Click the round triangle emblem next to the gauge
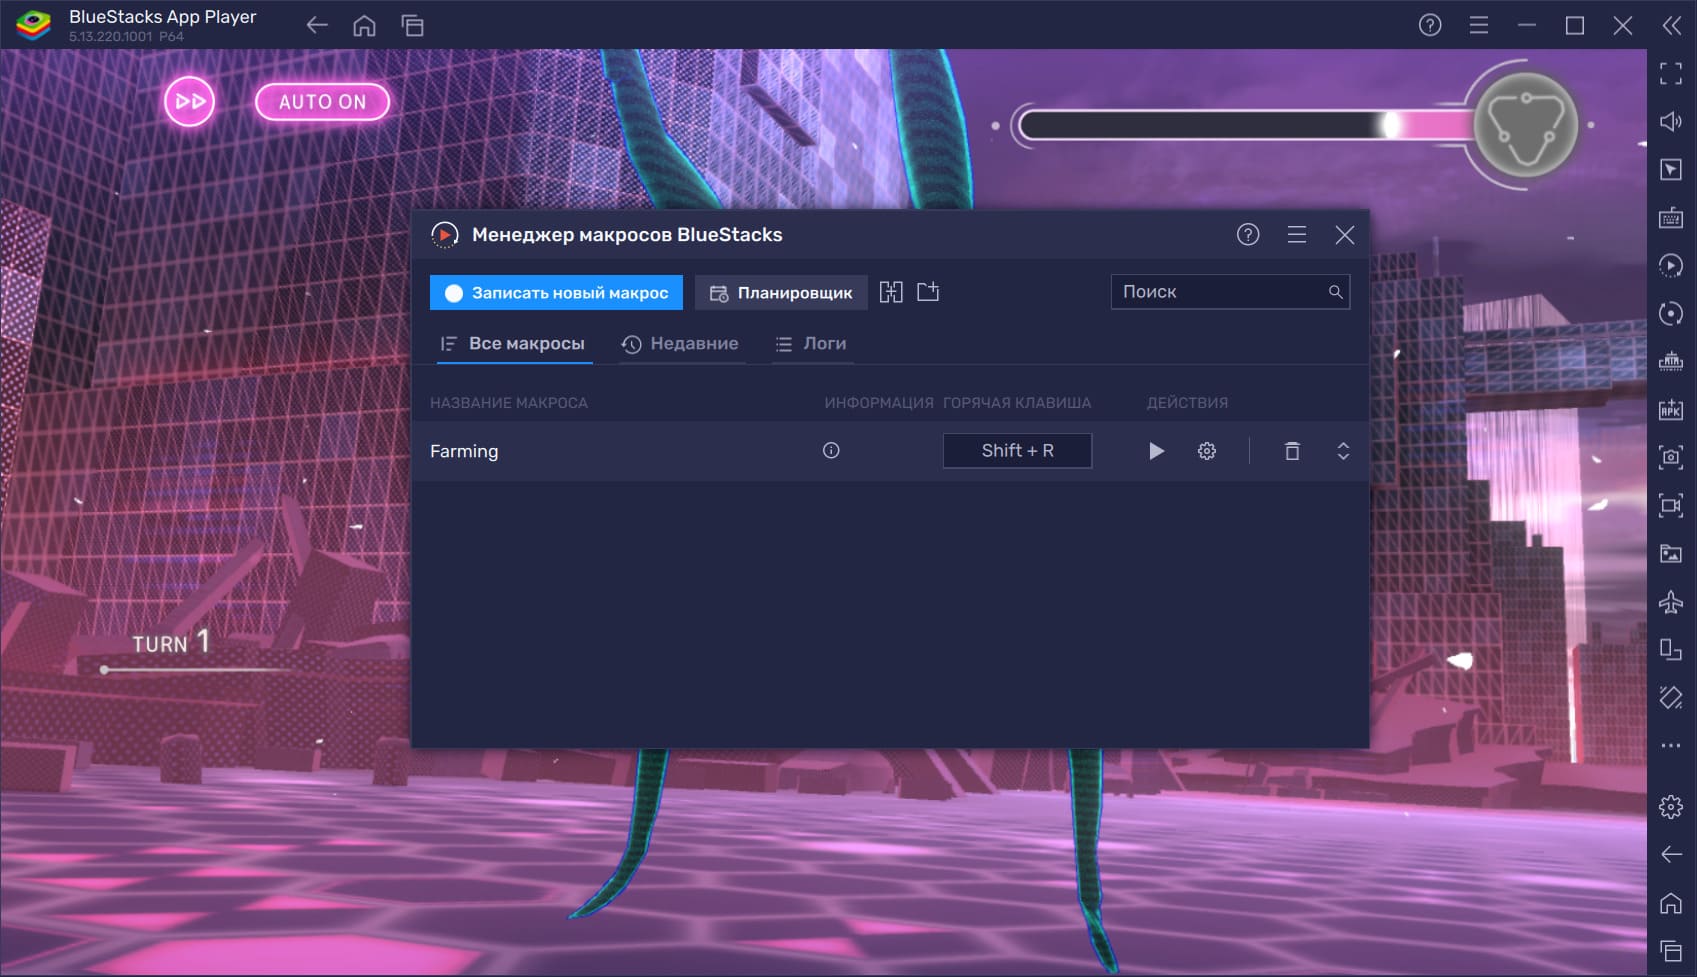 click(1526, 125)
